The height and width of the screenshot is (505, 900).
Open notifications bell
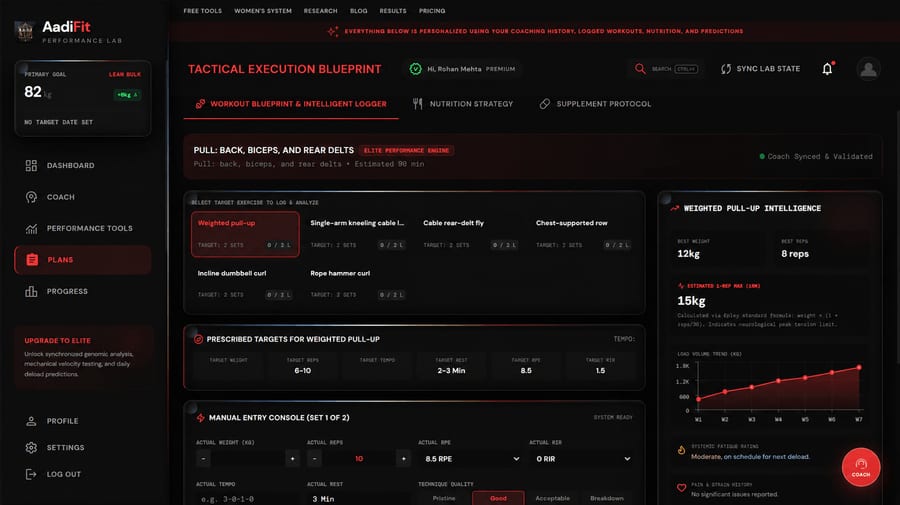pos(827,69)
